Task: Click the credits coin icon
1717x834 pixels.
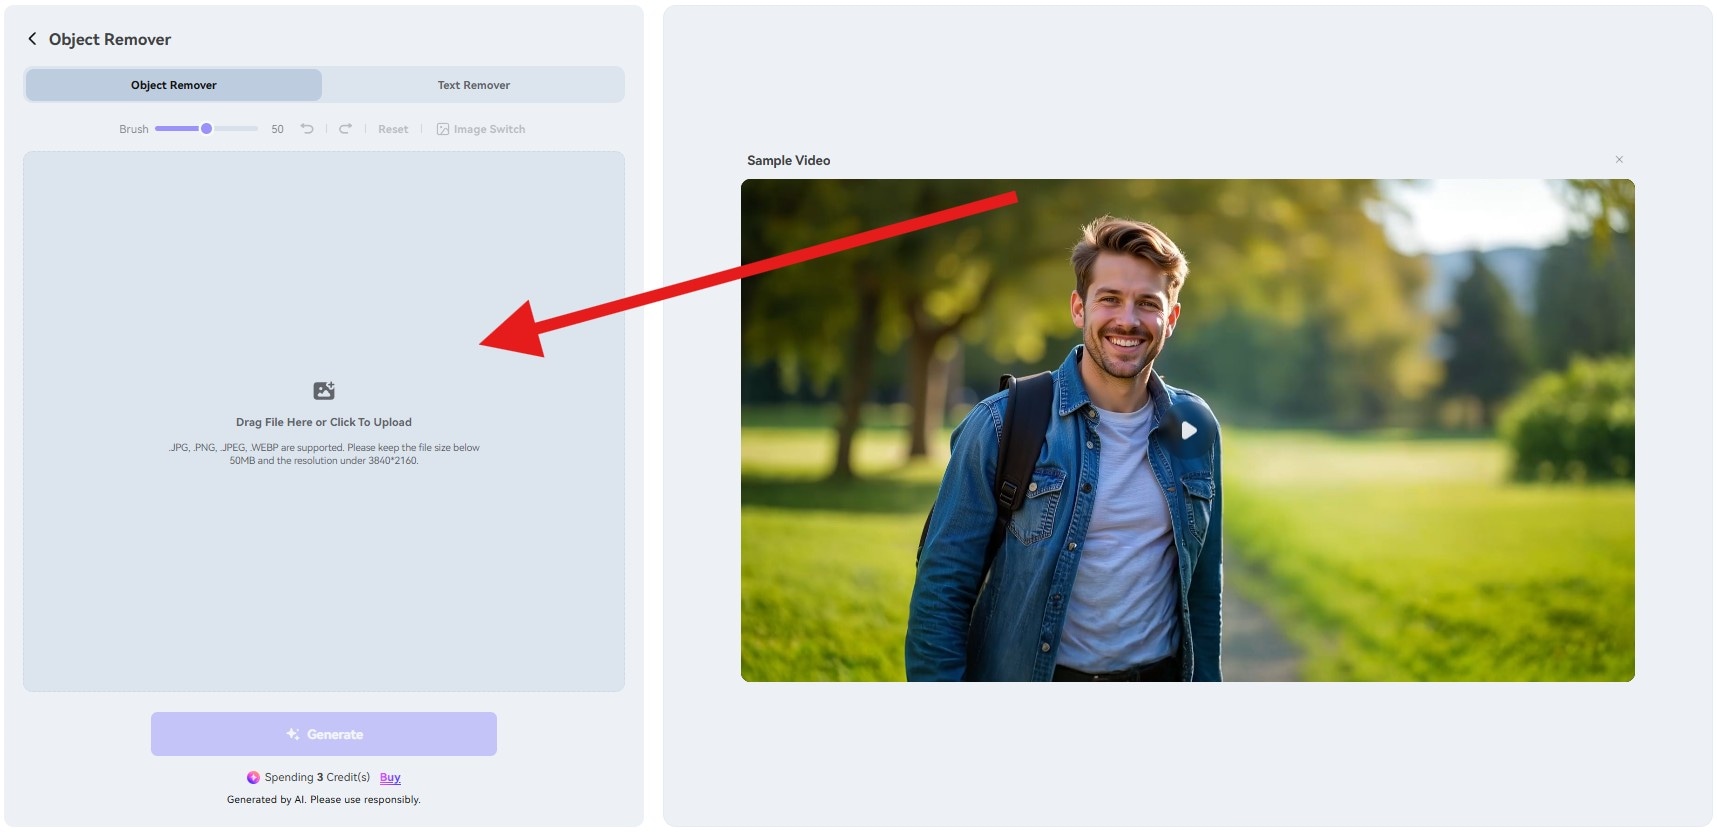Action: click(253, 777)
